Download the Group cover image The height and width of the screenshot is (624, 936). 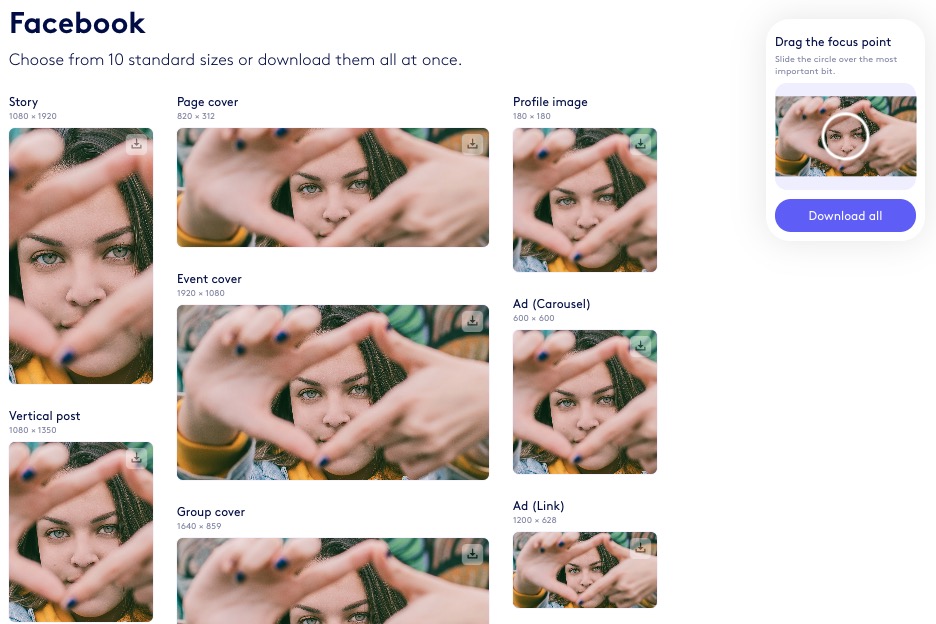[x=472, y=554]
